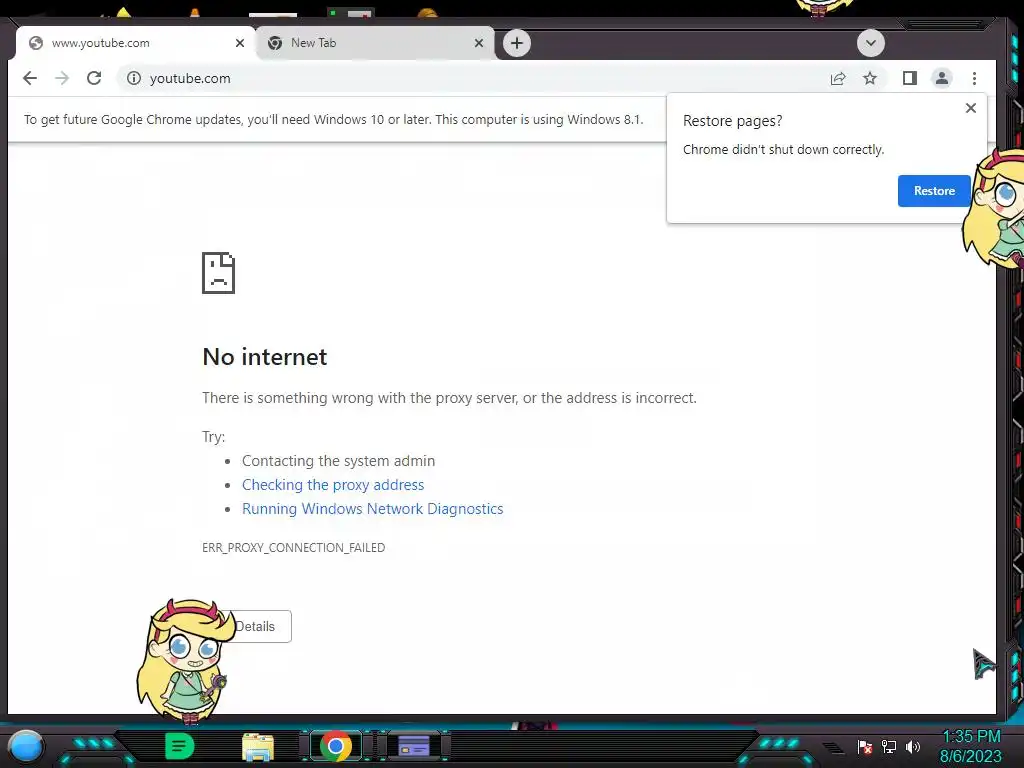Run Windows Network Diagnostics link
The height and width of the screenshot is (768, 1024).
(372, 509)
